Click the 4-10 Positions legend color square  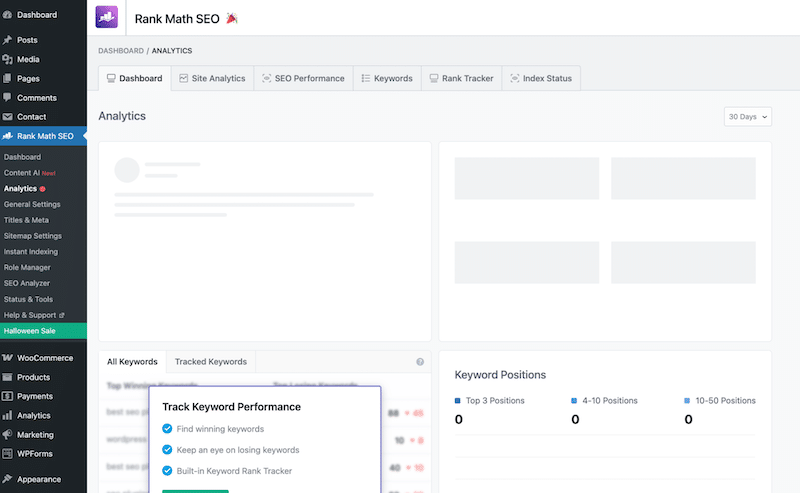point(574,401)
